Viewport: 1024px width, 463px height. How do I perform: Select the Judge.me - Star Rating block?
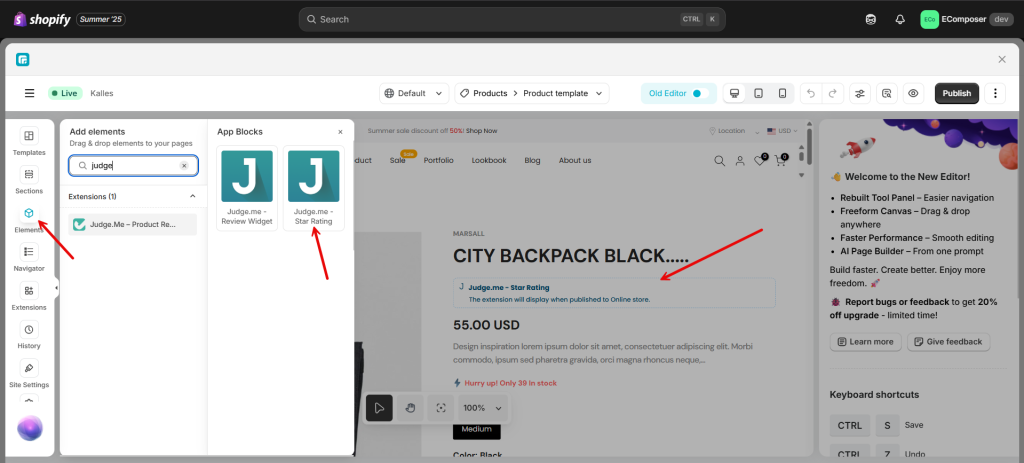point(313,188)
